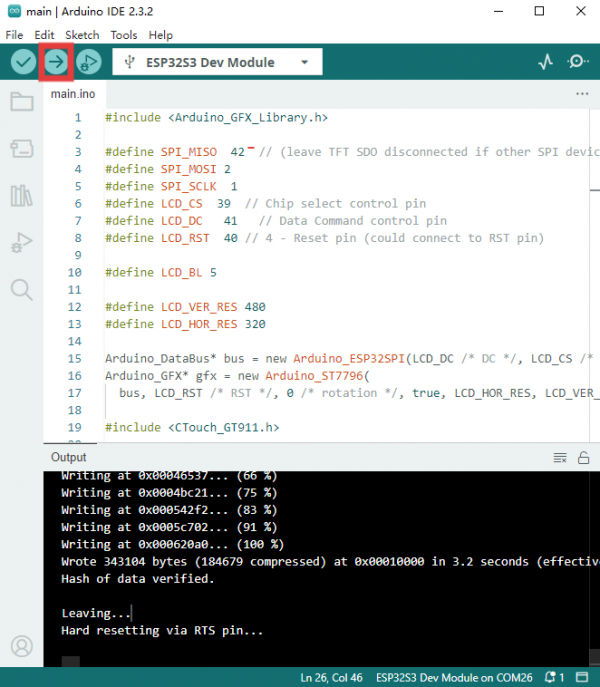Start debugging with the Debug toolbar button
The height and width of the screenshot is (687, 600).
[x=89, y=62]
